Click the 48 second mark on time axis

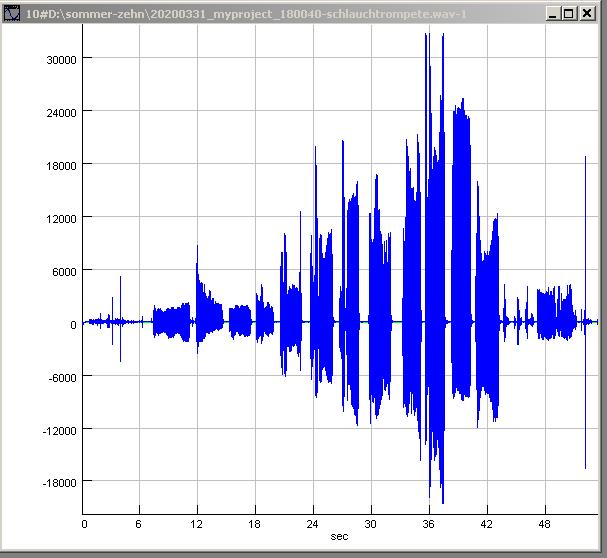543,524
